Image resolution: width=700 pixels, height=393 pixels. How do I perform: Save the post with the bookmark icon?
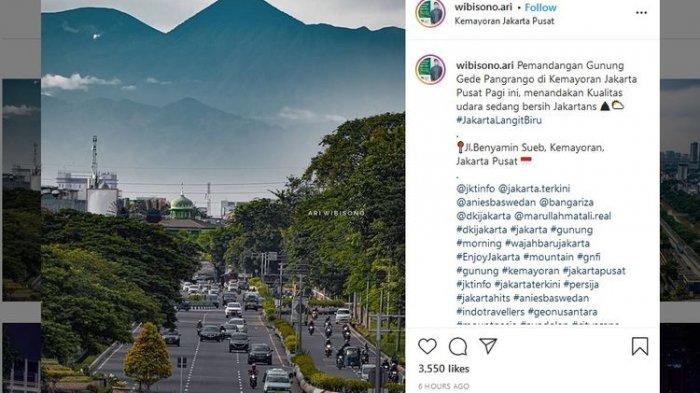coord(640,346)
